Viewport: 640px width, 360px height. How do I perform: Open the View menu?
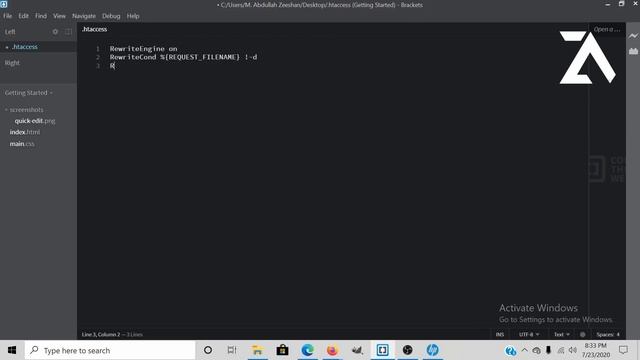point(59,16)
